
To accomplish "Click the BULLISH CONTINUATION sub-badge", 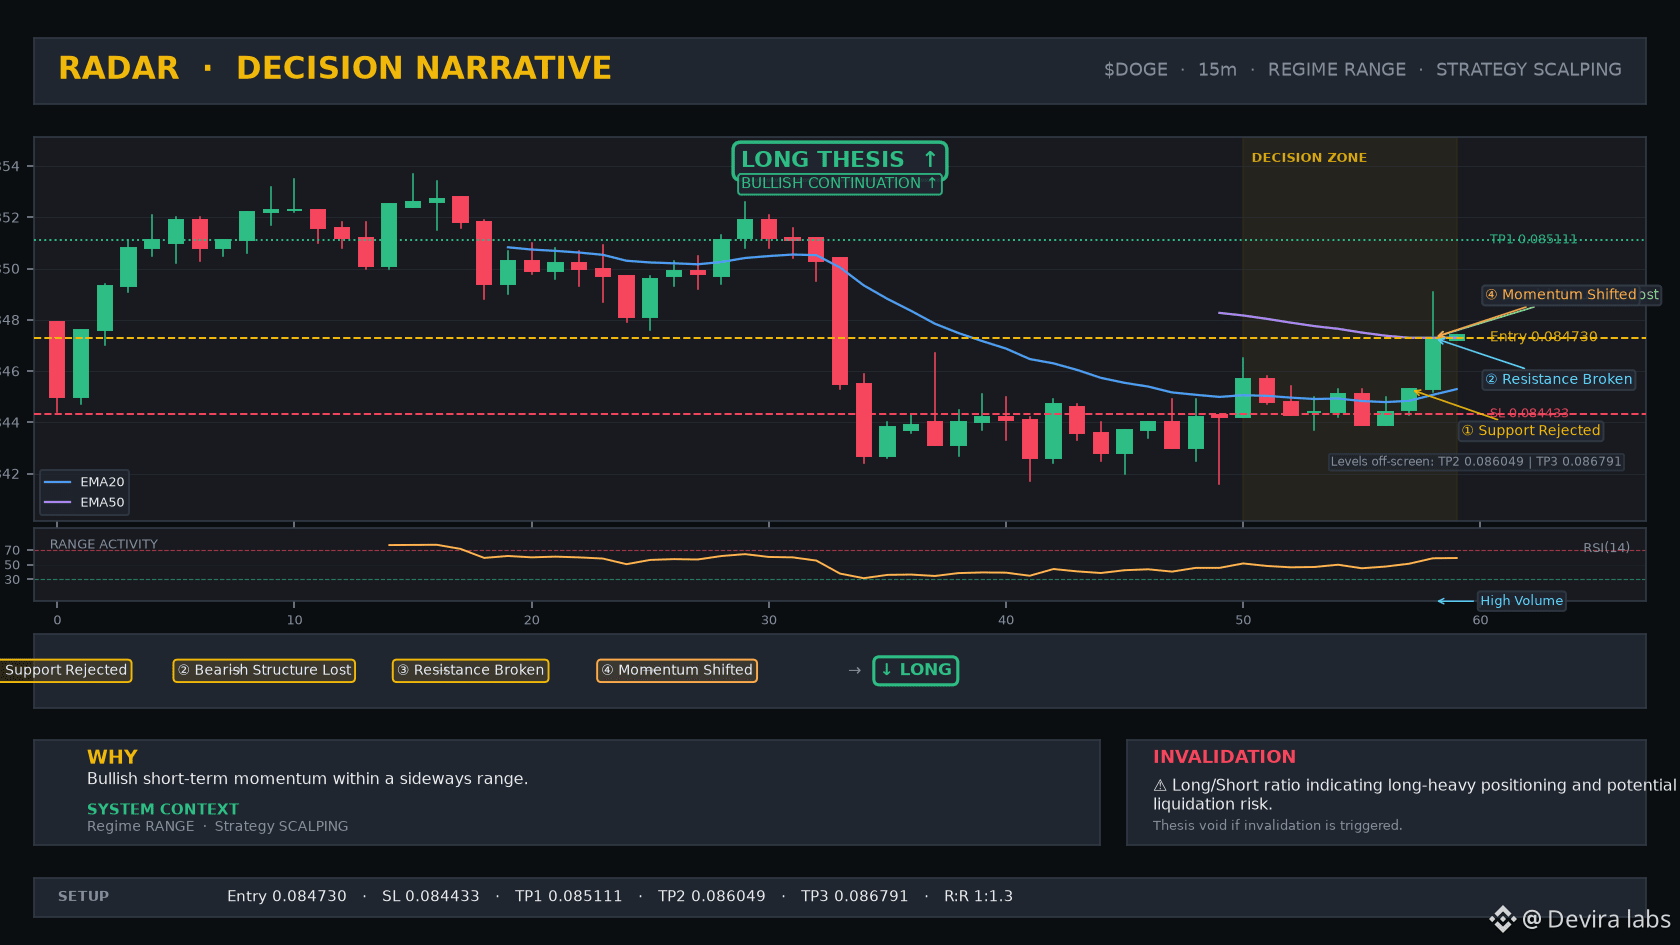I will (839, 183).
